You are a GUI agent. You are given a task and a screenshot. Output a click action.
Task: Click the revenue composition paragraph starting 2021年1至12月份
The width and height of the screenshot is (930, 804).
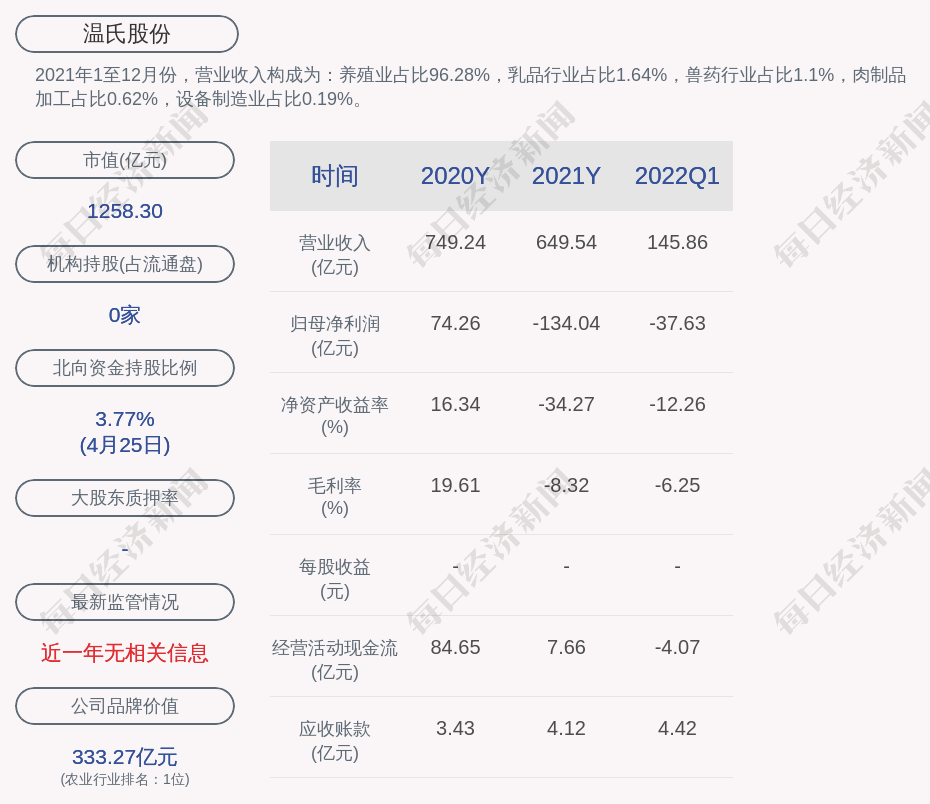click(470, 87)
